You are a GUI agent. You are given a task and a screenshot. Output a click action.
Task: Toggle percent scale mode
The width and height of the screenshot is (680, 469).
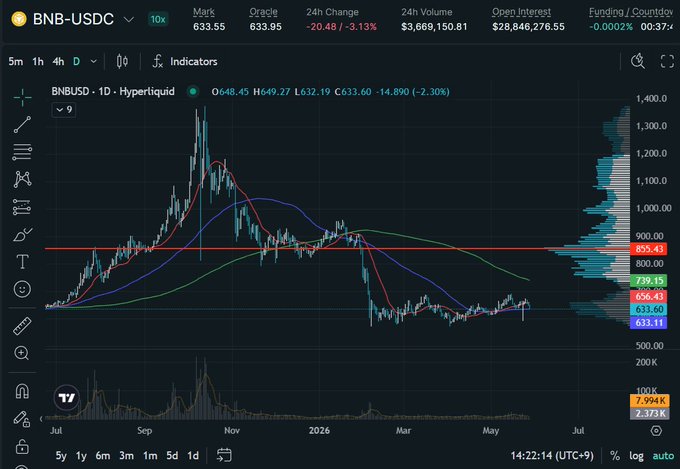615,456
